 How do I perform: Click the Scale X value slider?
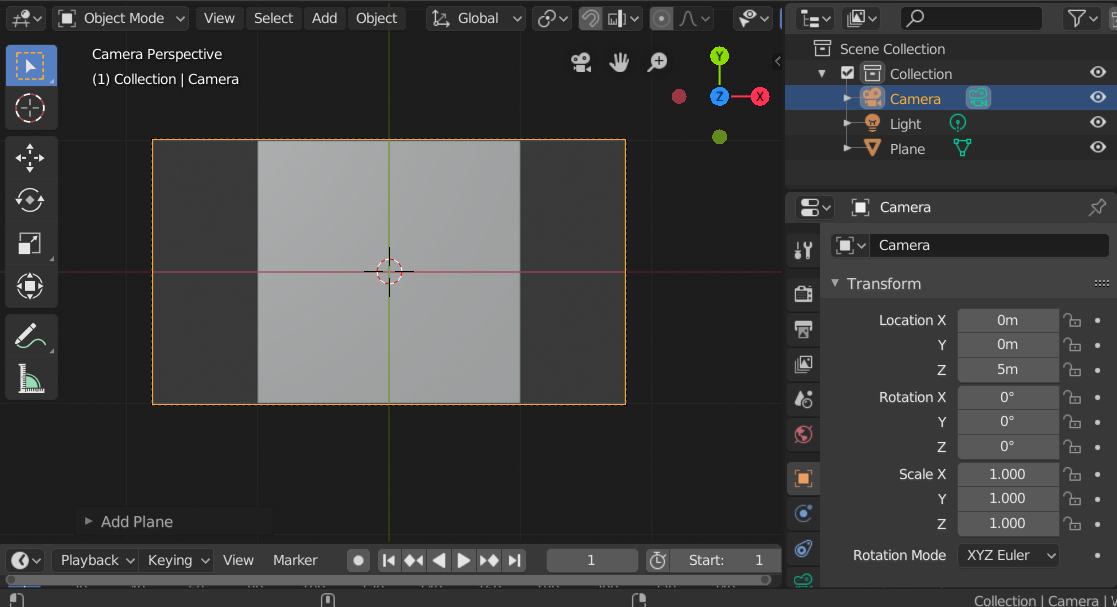pos(1008,474)
